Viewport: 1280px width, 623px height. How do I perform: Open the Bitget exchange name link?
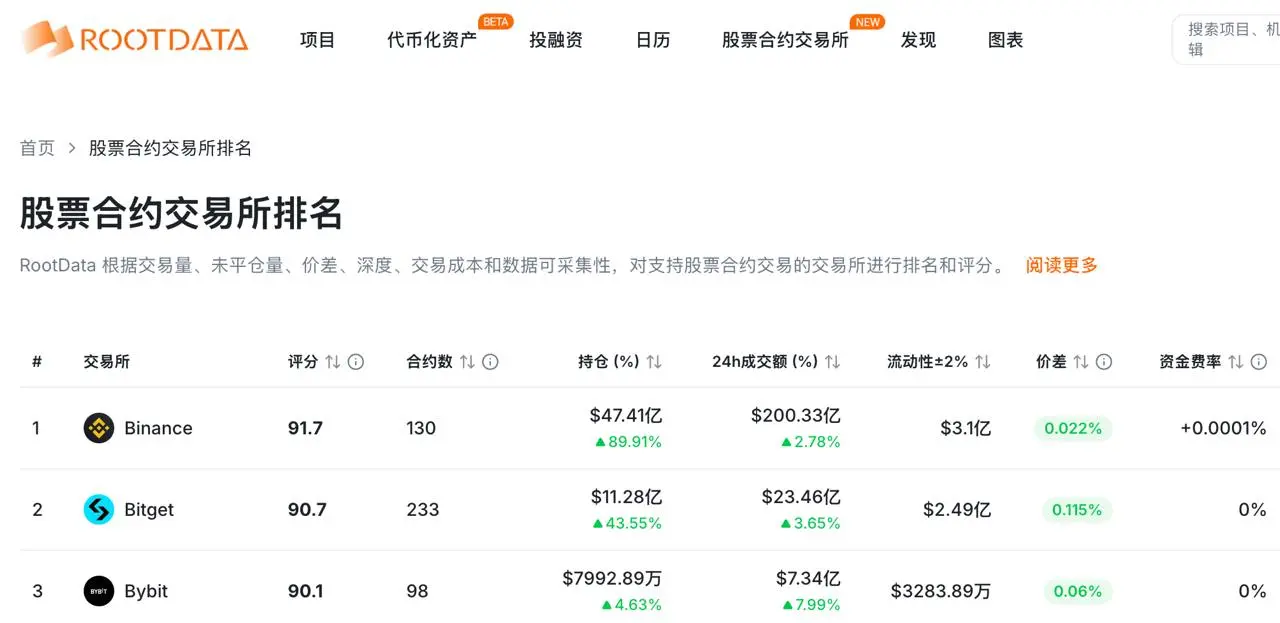pyautogui.click(x=149, y=510)
